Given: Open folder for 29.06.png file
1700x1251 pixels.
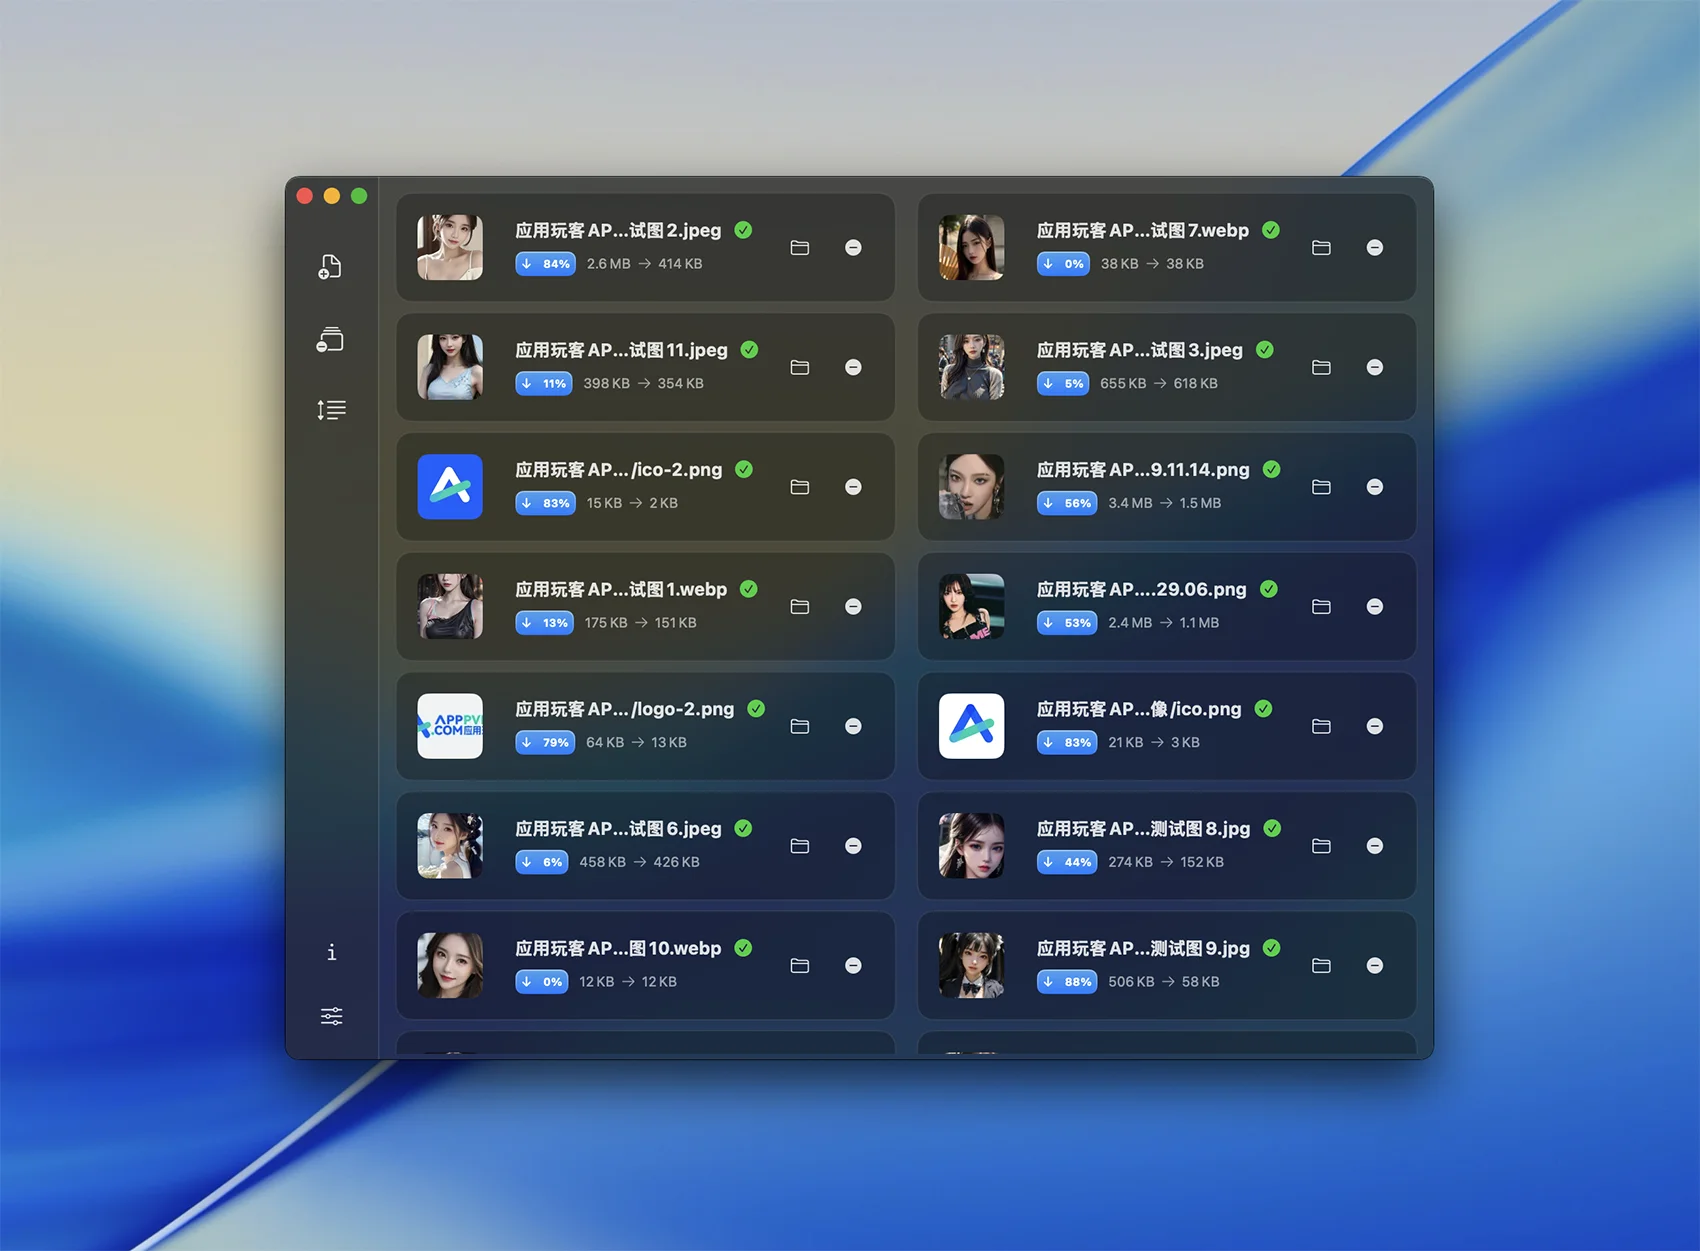Looking at the screenshot, I should pos(1321,607).
